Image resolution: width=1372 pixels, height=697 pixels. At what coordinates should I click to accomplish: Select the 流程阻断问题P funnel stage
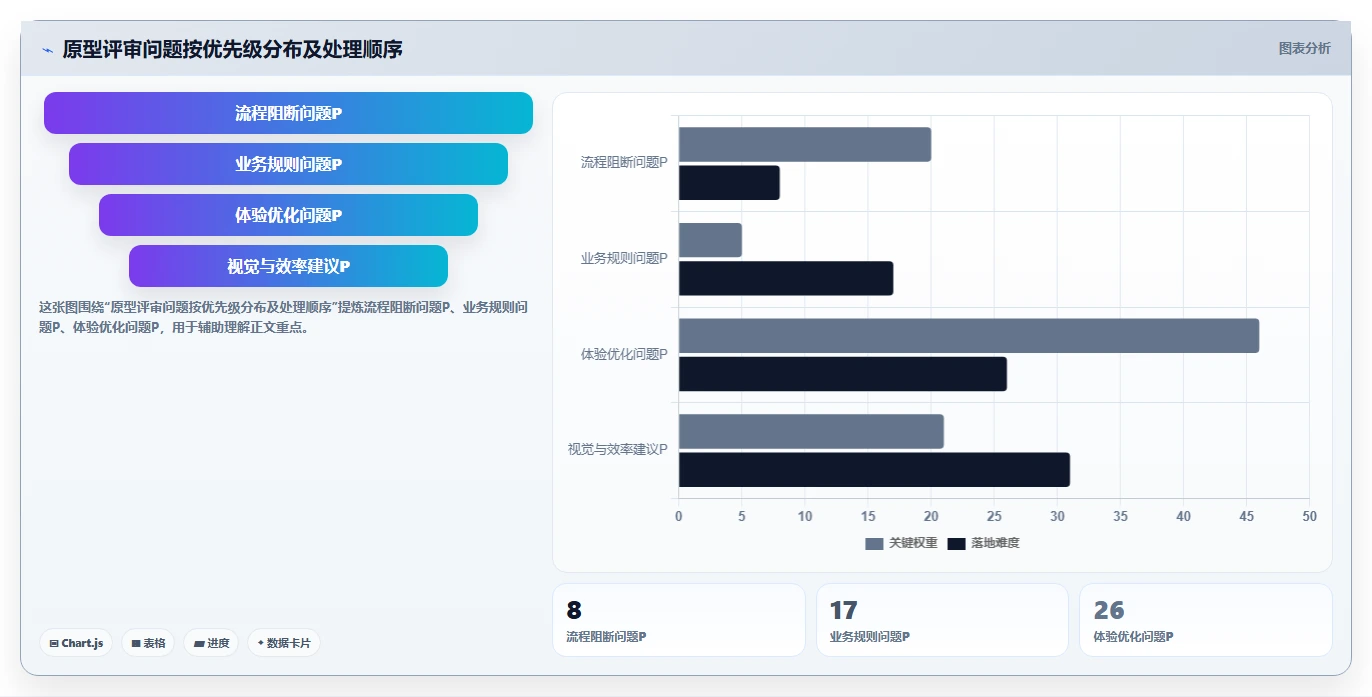click(288, 113)
